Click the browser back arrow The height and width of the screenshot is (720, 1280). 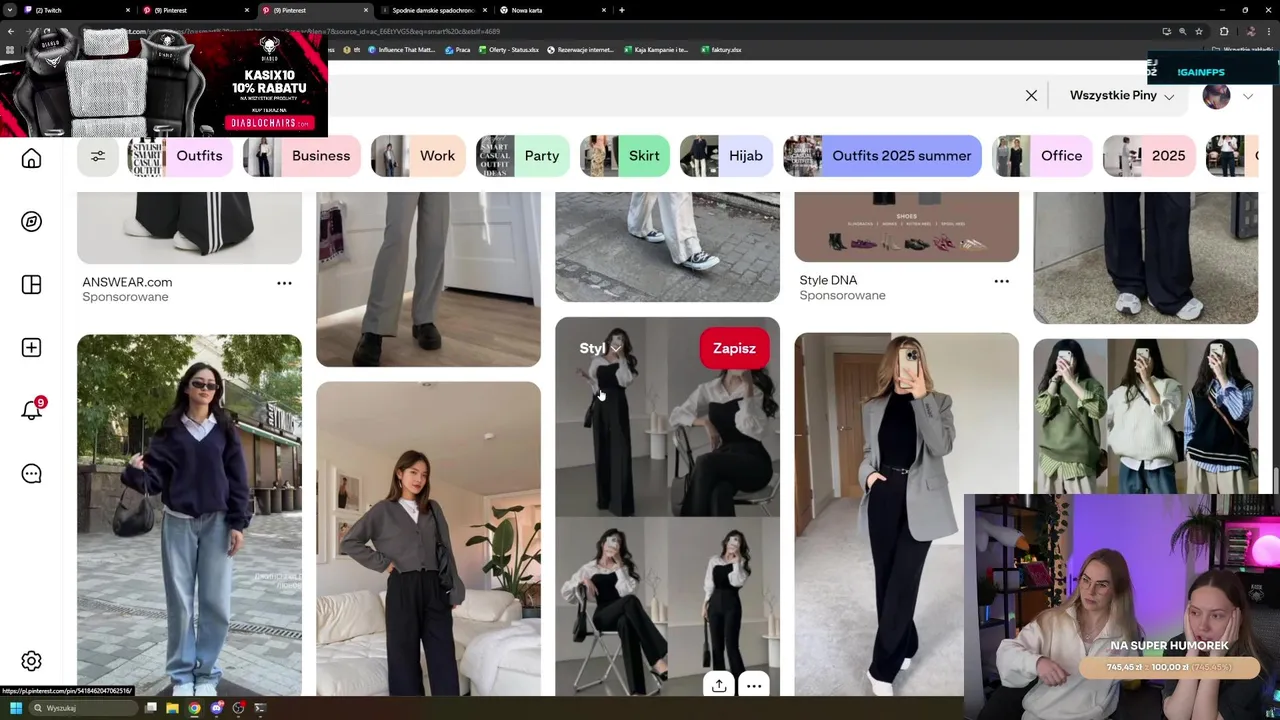10,31
